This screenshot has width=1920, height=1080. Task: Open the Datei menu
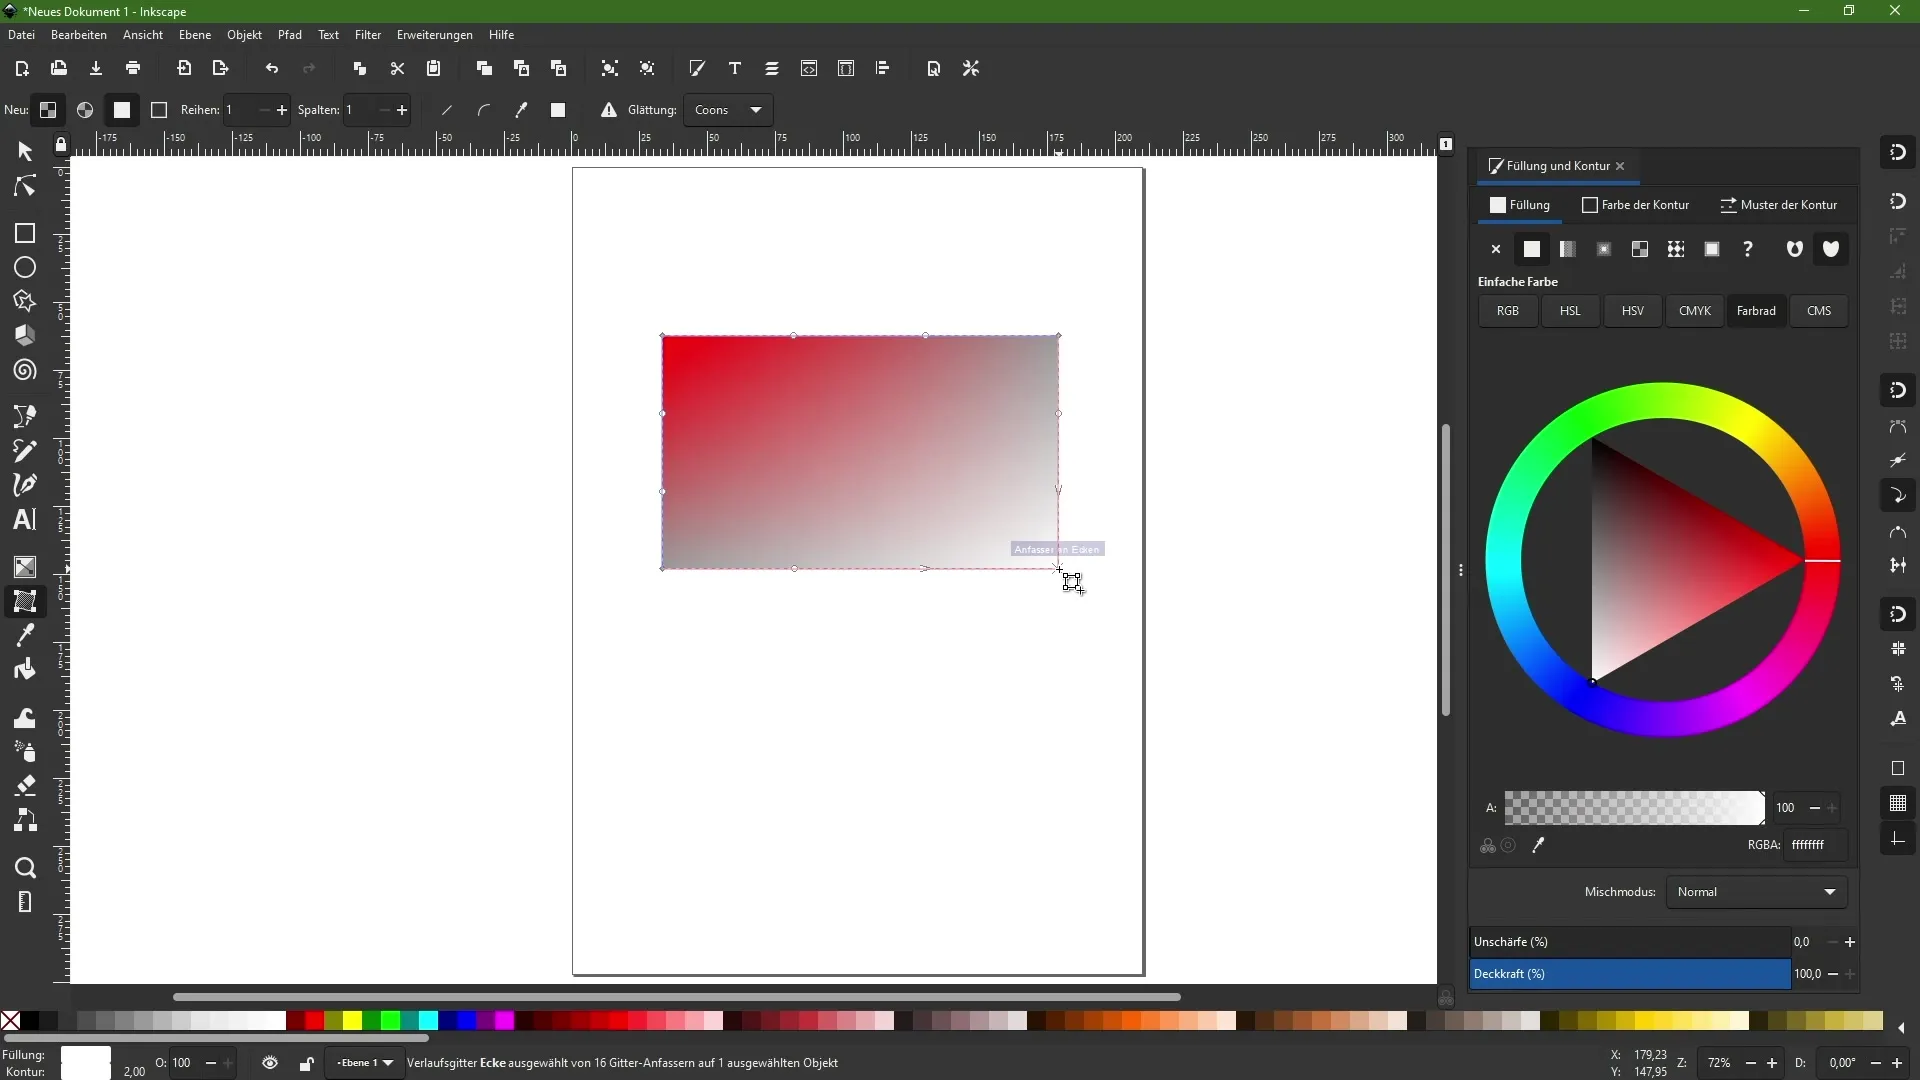[21, 35]
